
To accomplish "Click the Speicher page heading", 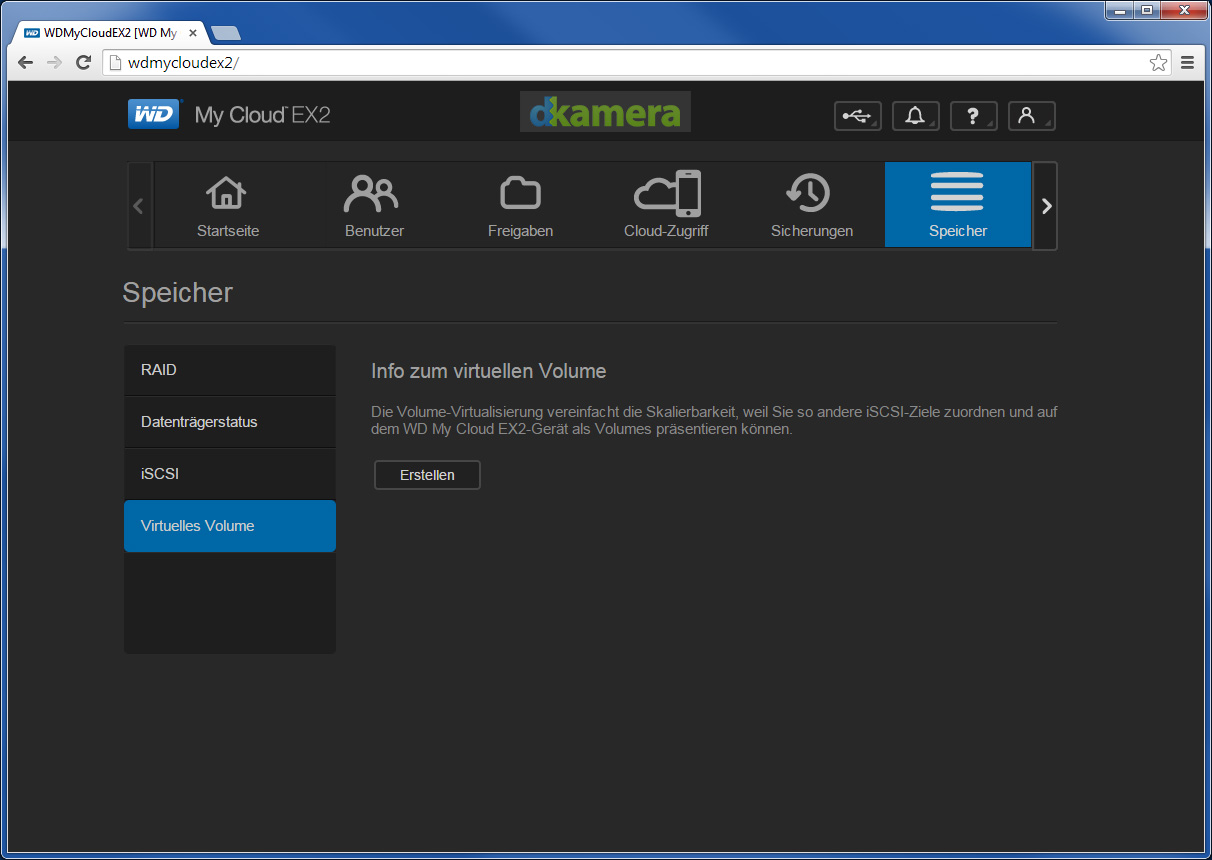I will 178,293.
